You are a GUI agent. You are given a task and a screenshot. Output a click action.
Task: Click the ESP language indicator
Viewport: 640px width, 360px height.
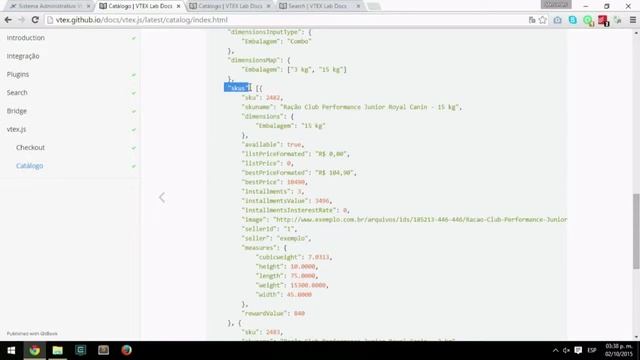[592, 350]
